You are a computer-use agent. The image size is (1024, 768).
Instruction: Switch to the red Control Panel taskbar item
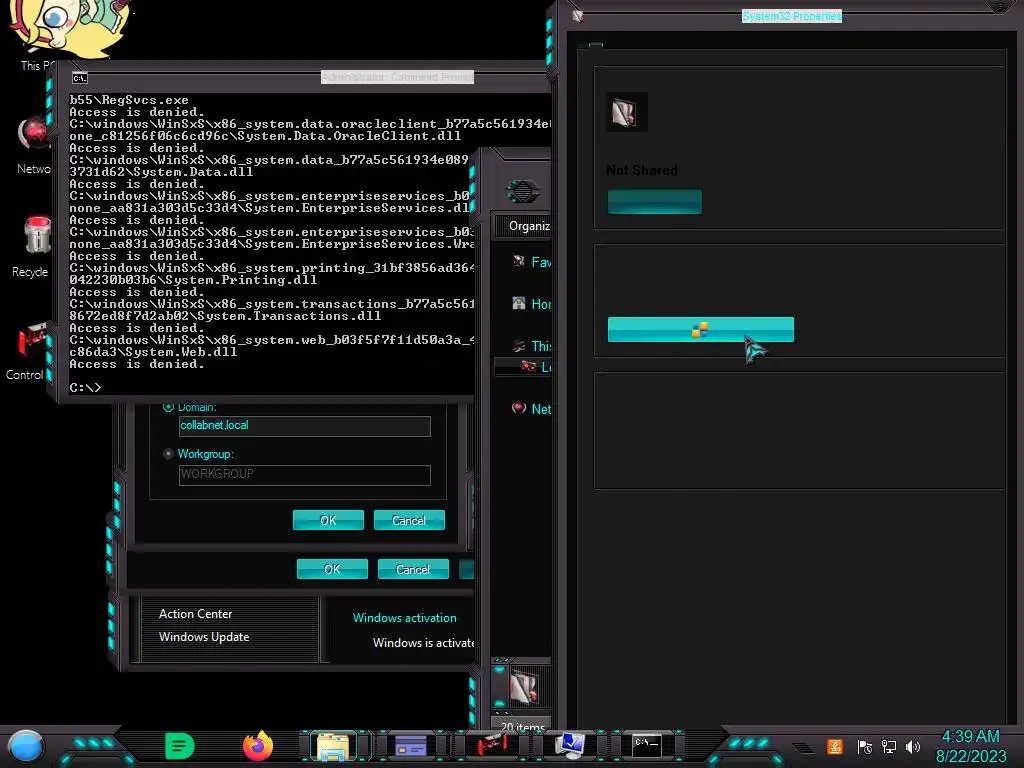(492, 744)
